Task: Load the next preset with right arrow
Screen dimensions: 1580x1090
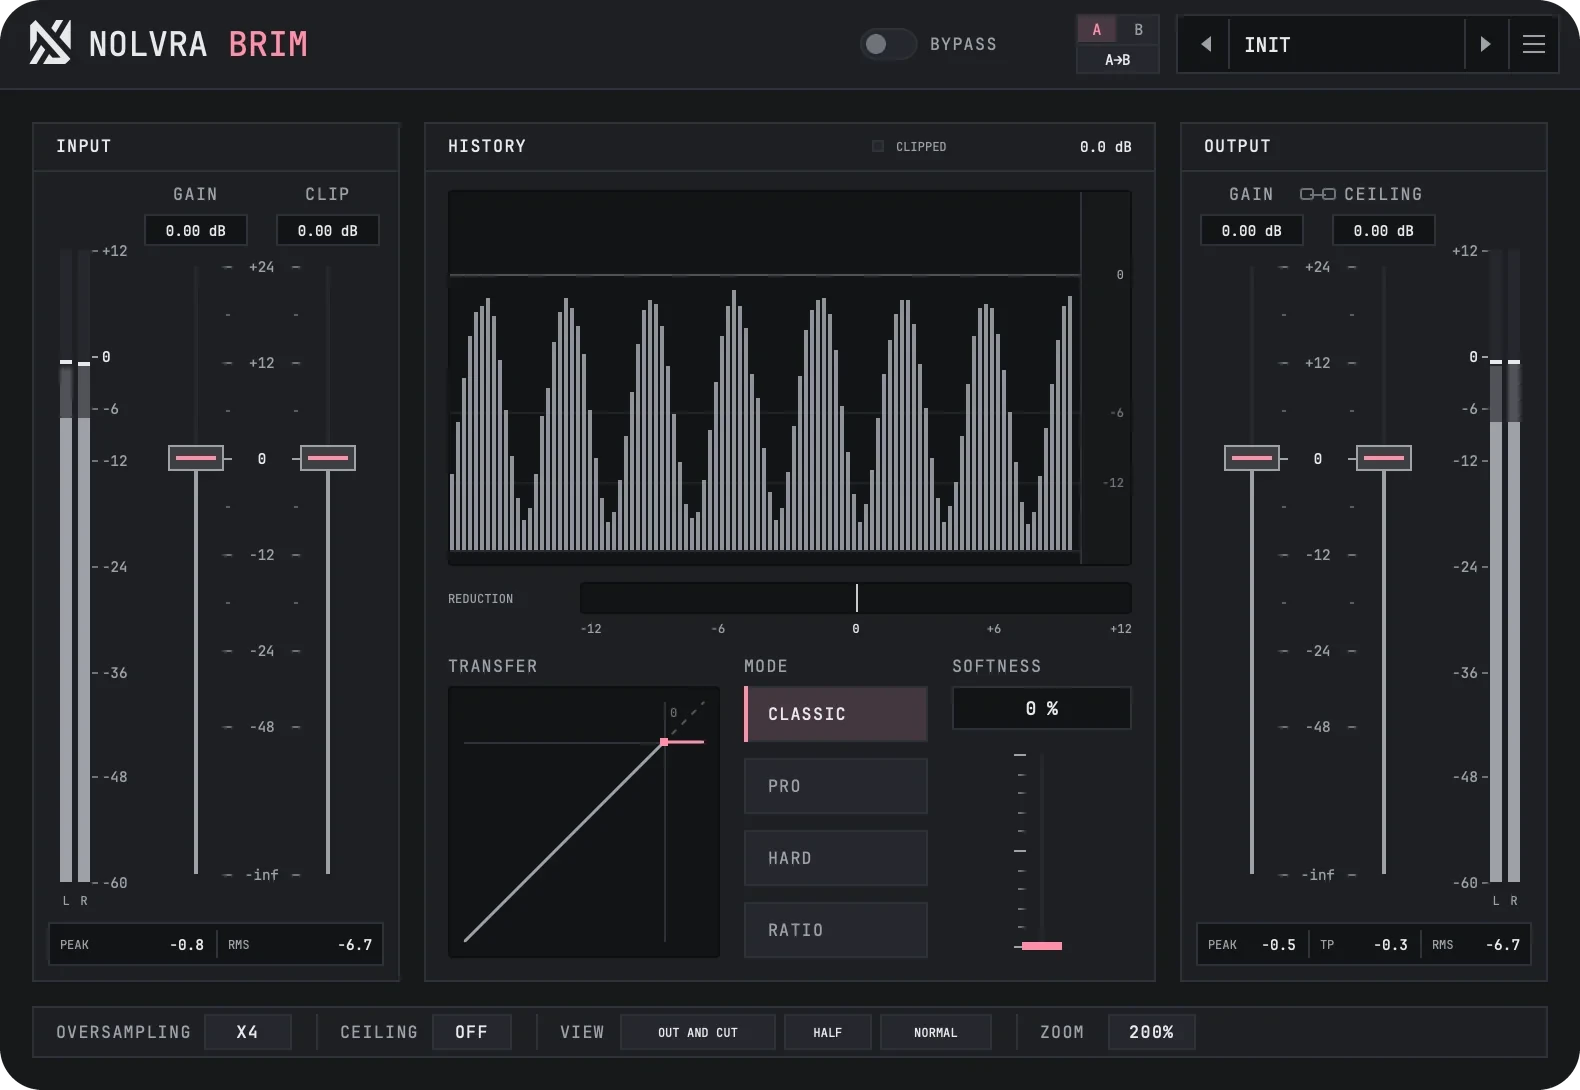Action: point(1485,44)
